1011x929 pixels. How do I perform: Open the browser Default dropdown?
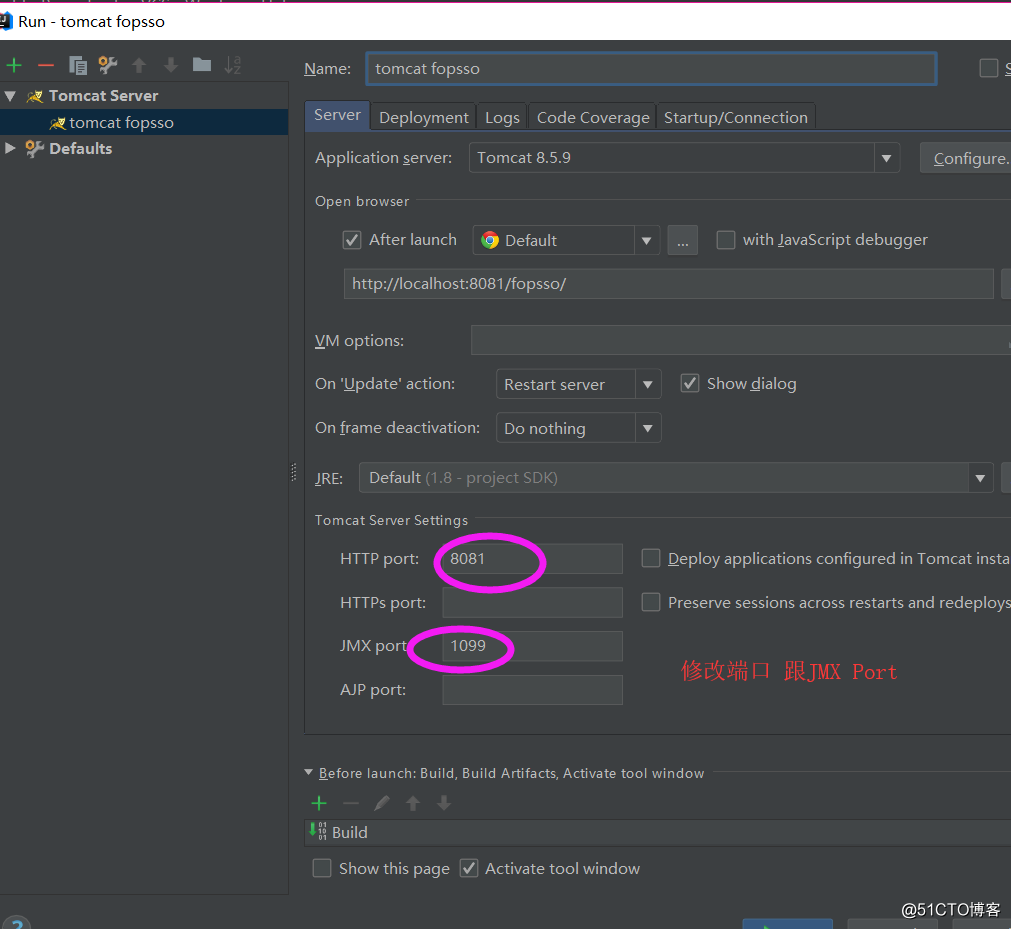click(647, 240)
